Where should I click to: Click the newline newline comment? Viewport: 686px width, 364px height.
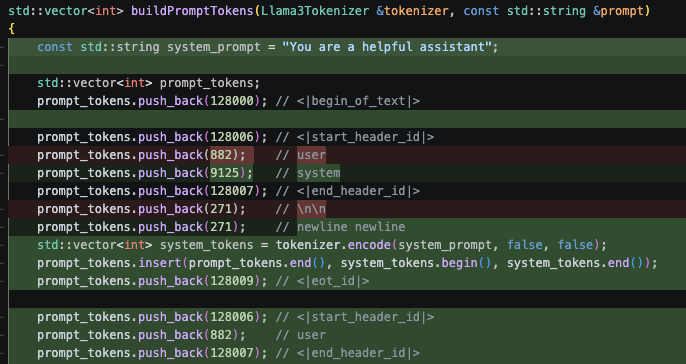351,227
